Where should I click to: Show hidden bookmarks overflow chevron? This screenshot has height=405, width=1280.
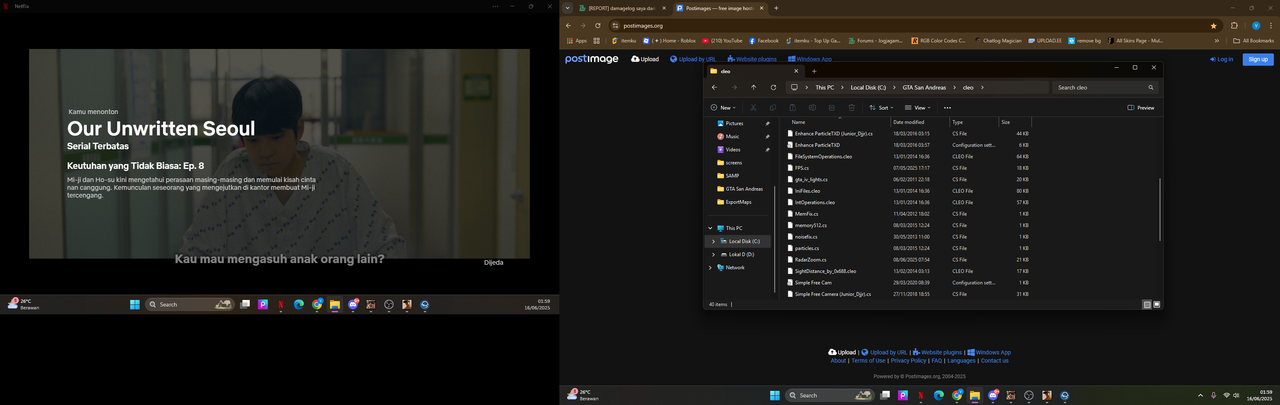(x=1217, y=41)
